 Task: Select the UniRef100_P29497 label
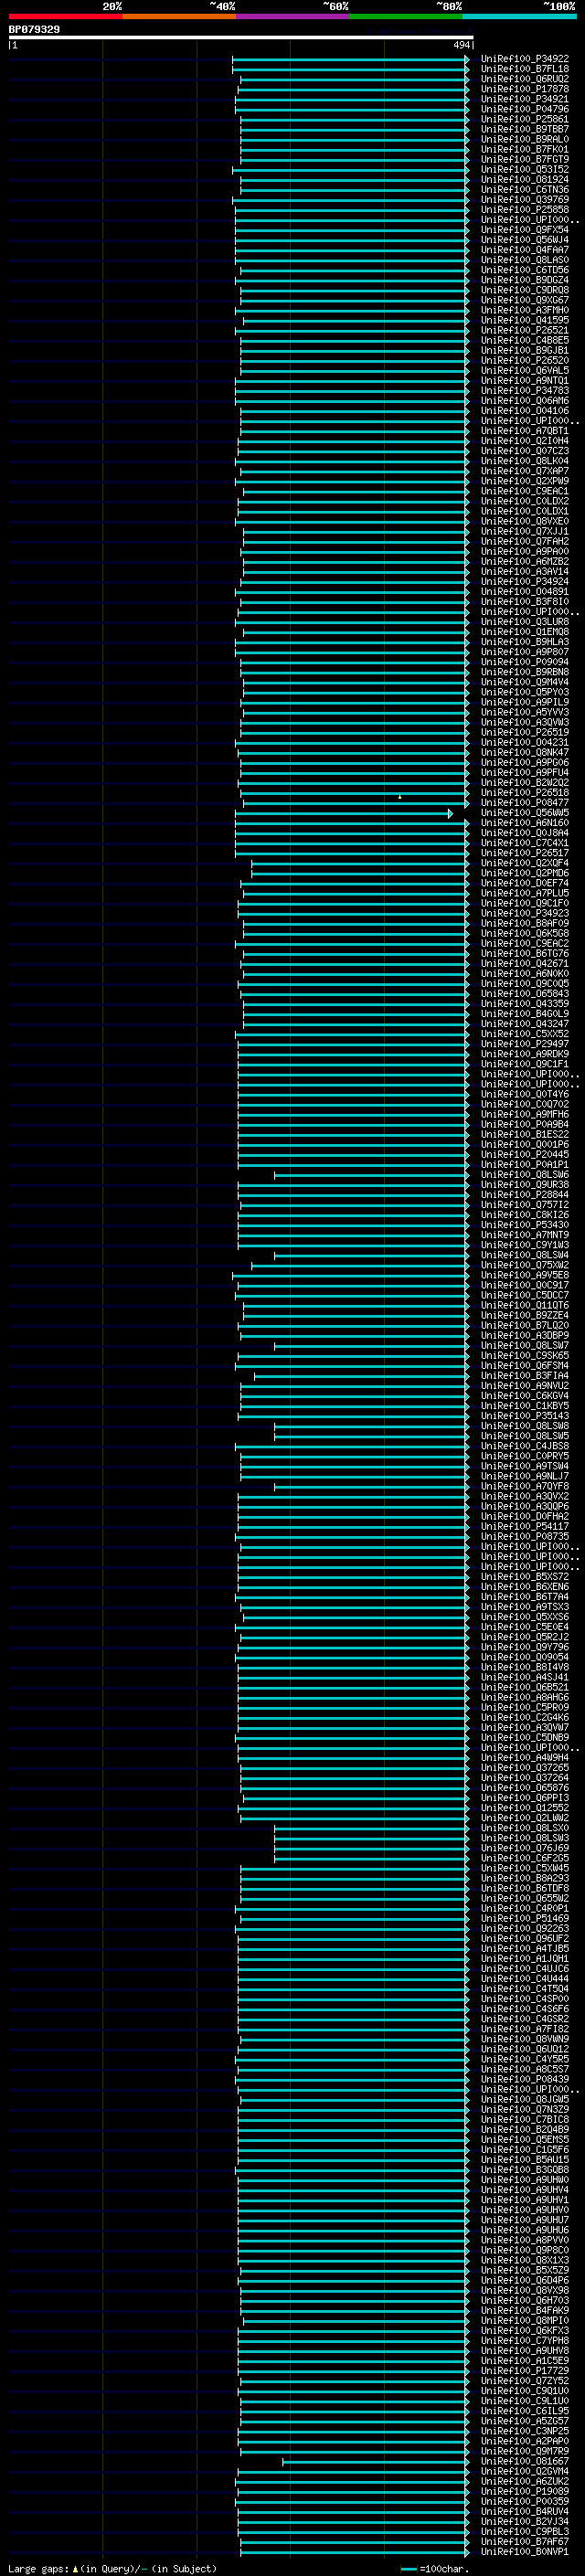525,1044
